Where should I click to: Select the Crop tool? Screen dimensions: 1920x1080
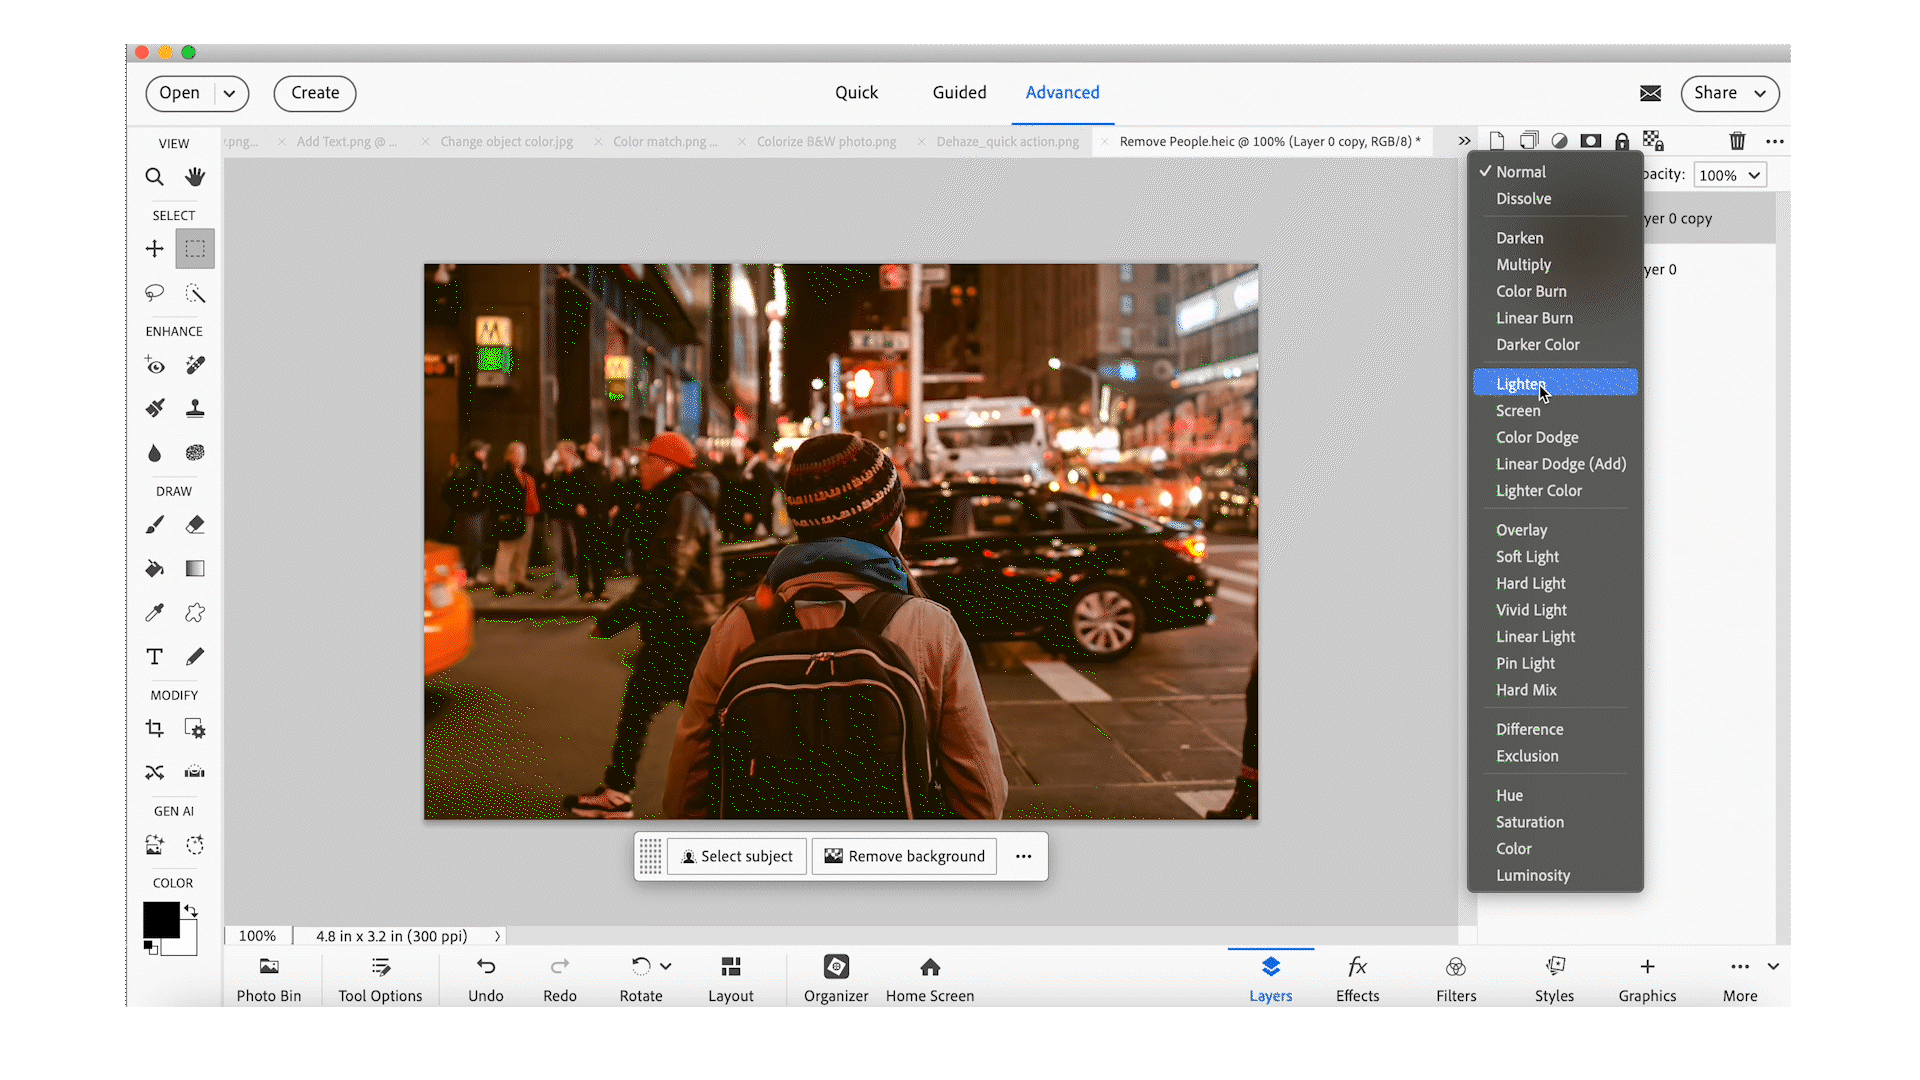pos(154,729)
